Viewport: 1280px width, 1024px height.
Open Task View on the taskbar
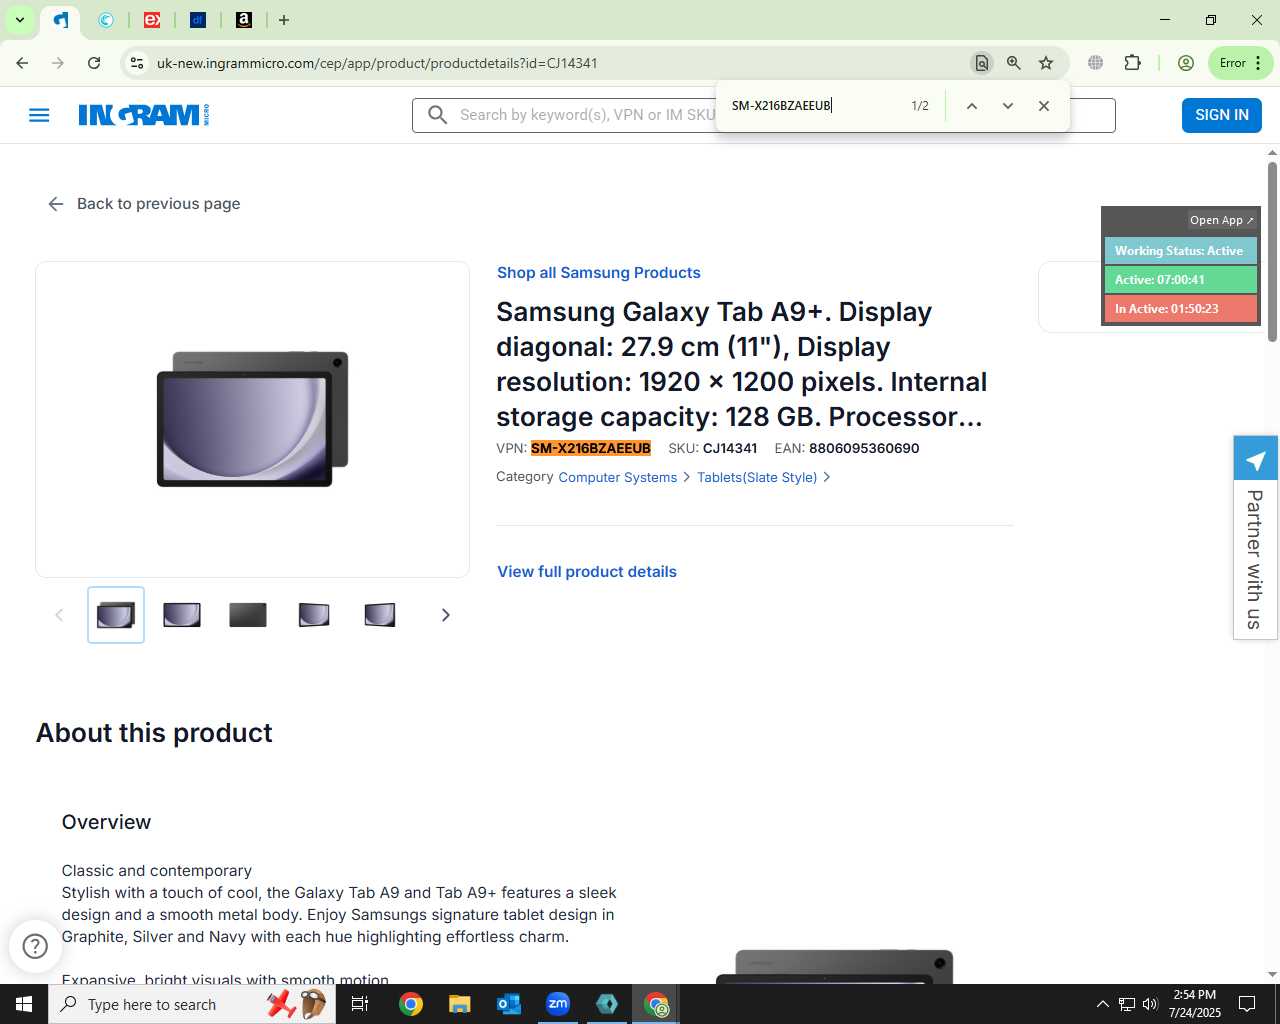coord(360,1004)
